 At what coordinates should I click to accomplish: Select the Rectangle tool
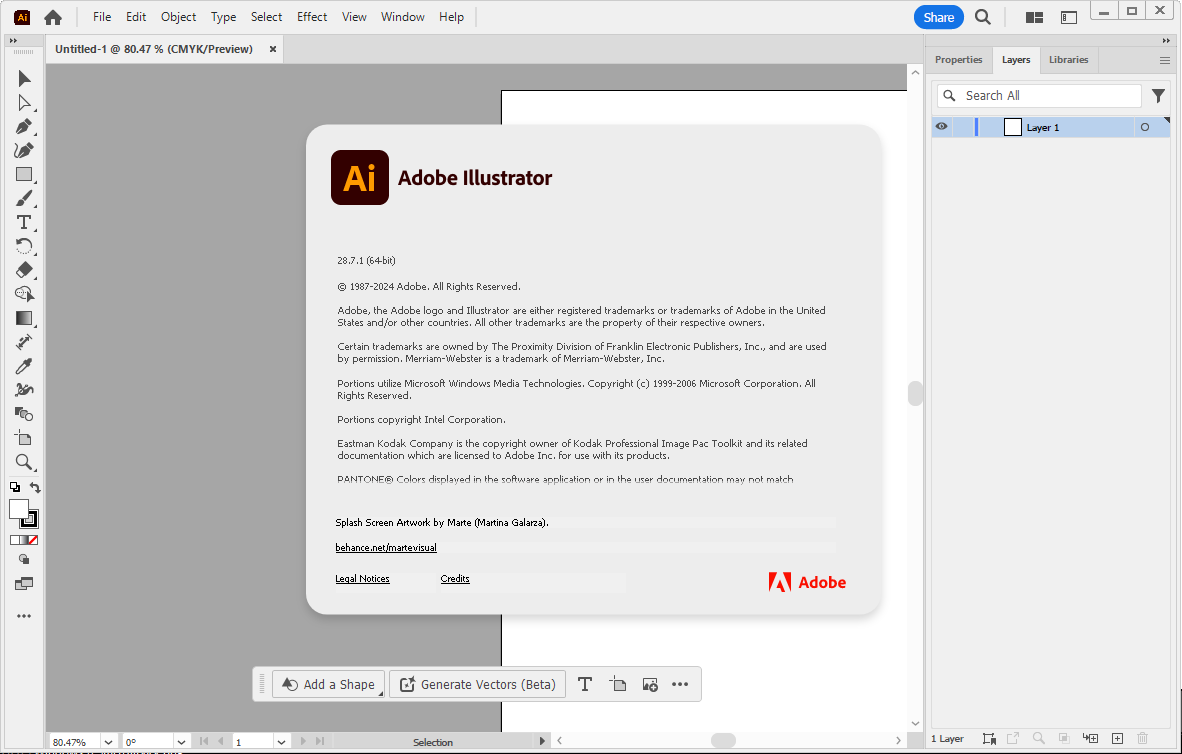point(24,174)
